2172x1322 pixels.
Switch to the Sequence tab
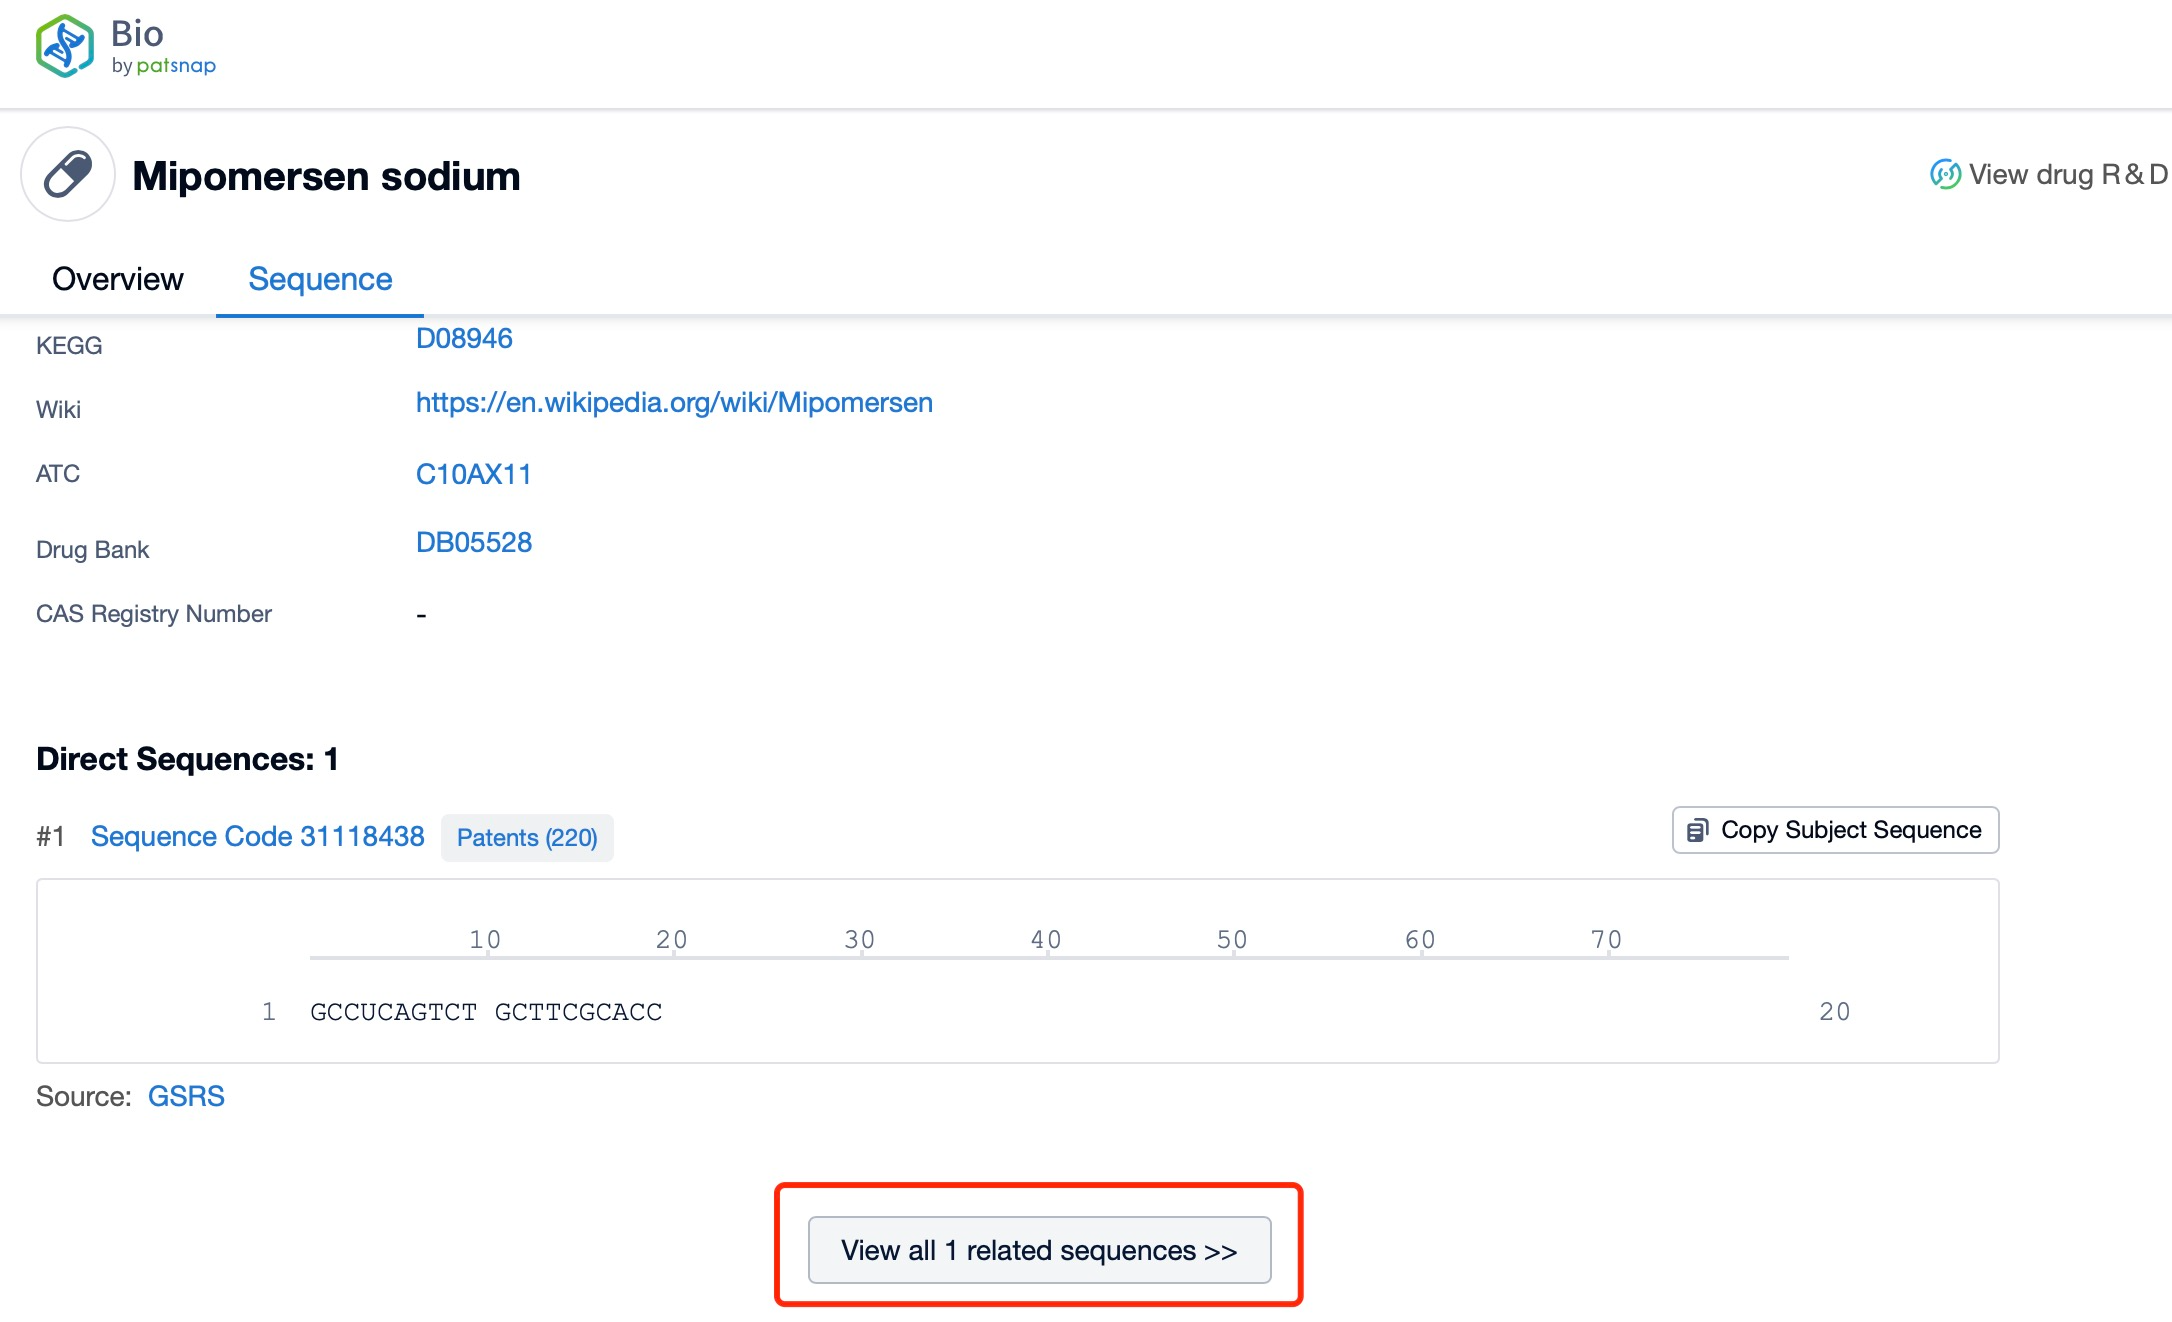coord(320,278)
